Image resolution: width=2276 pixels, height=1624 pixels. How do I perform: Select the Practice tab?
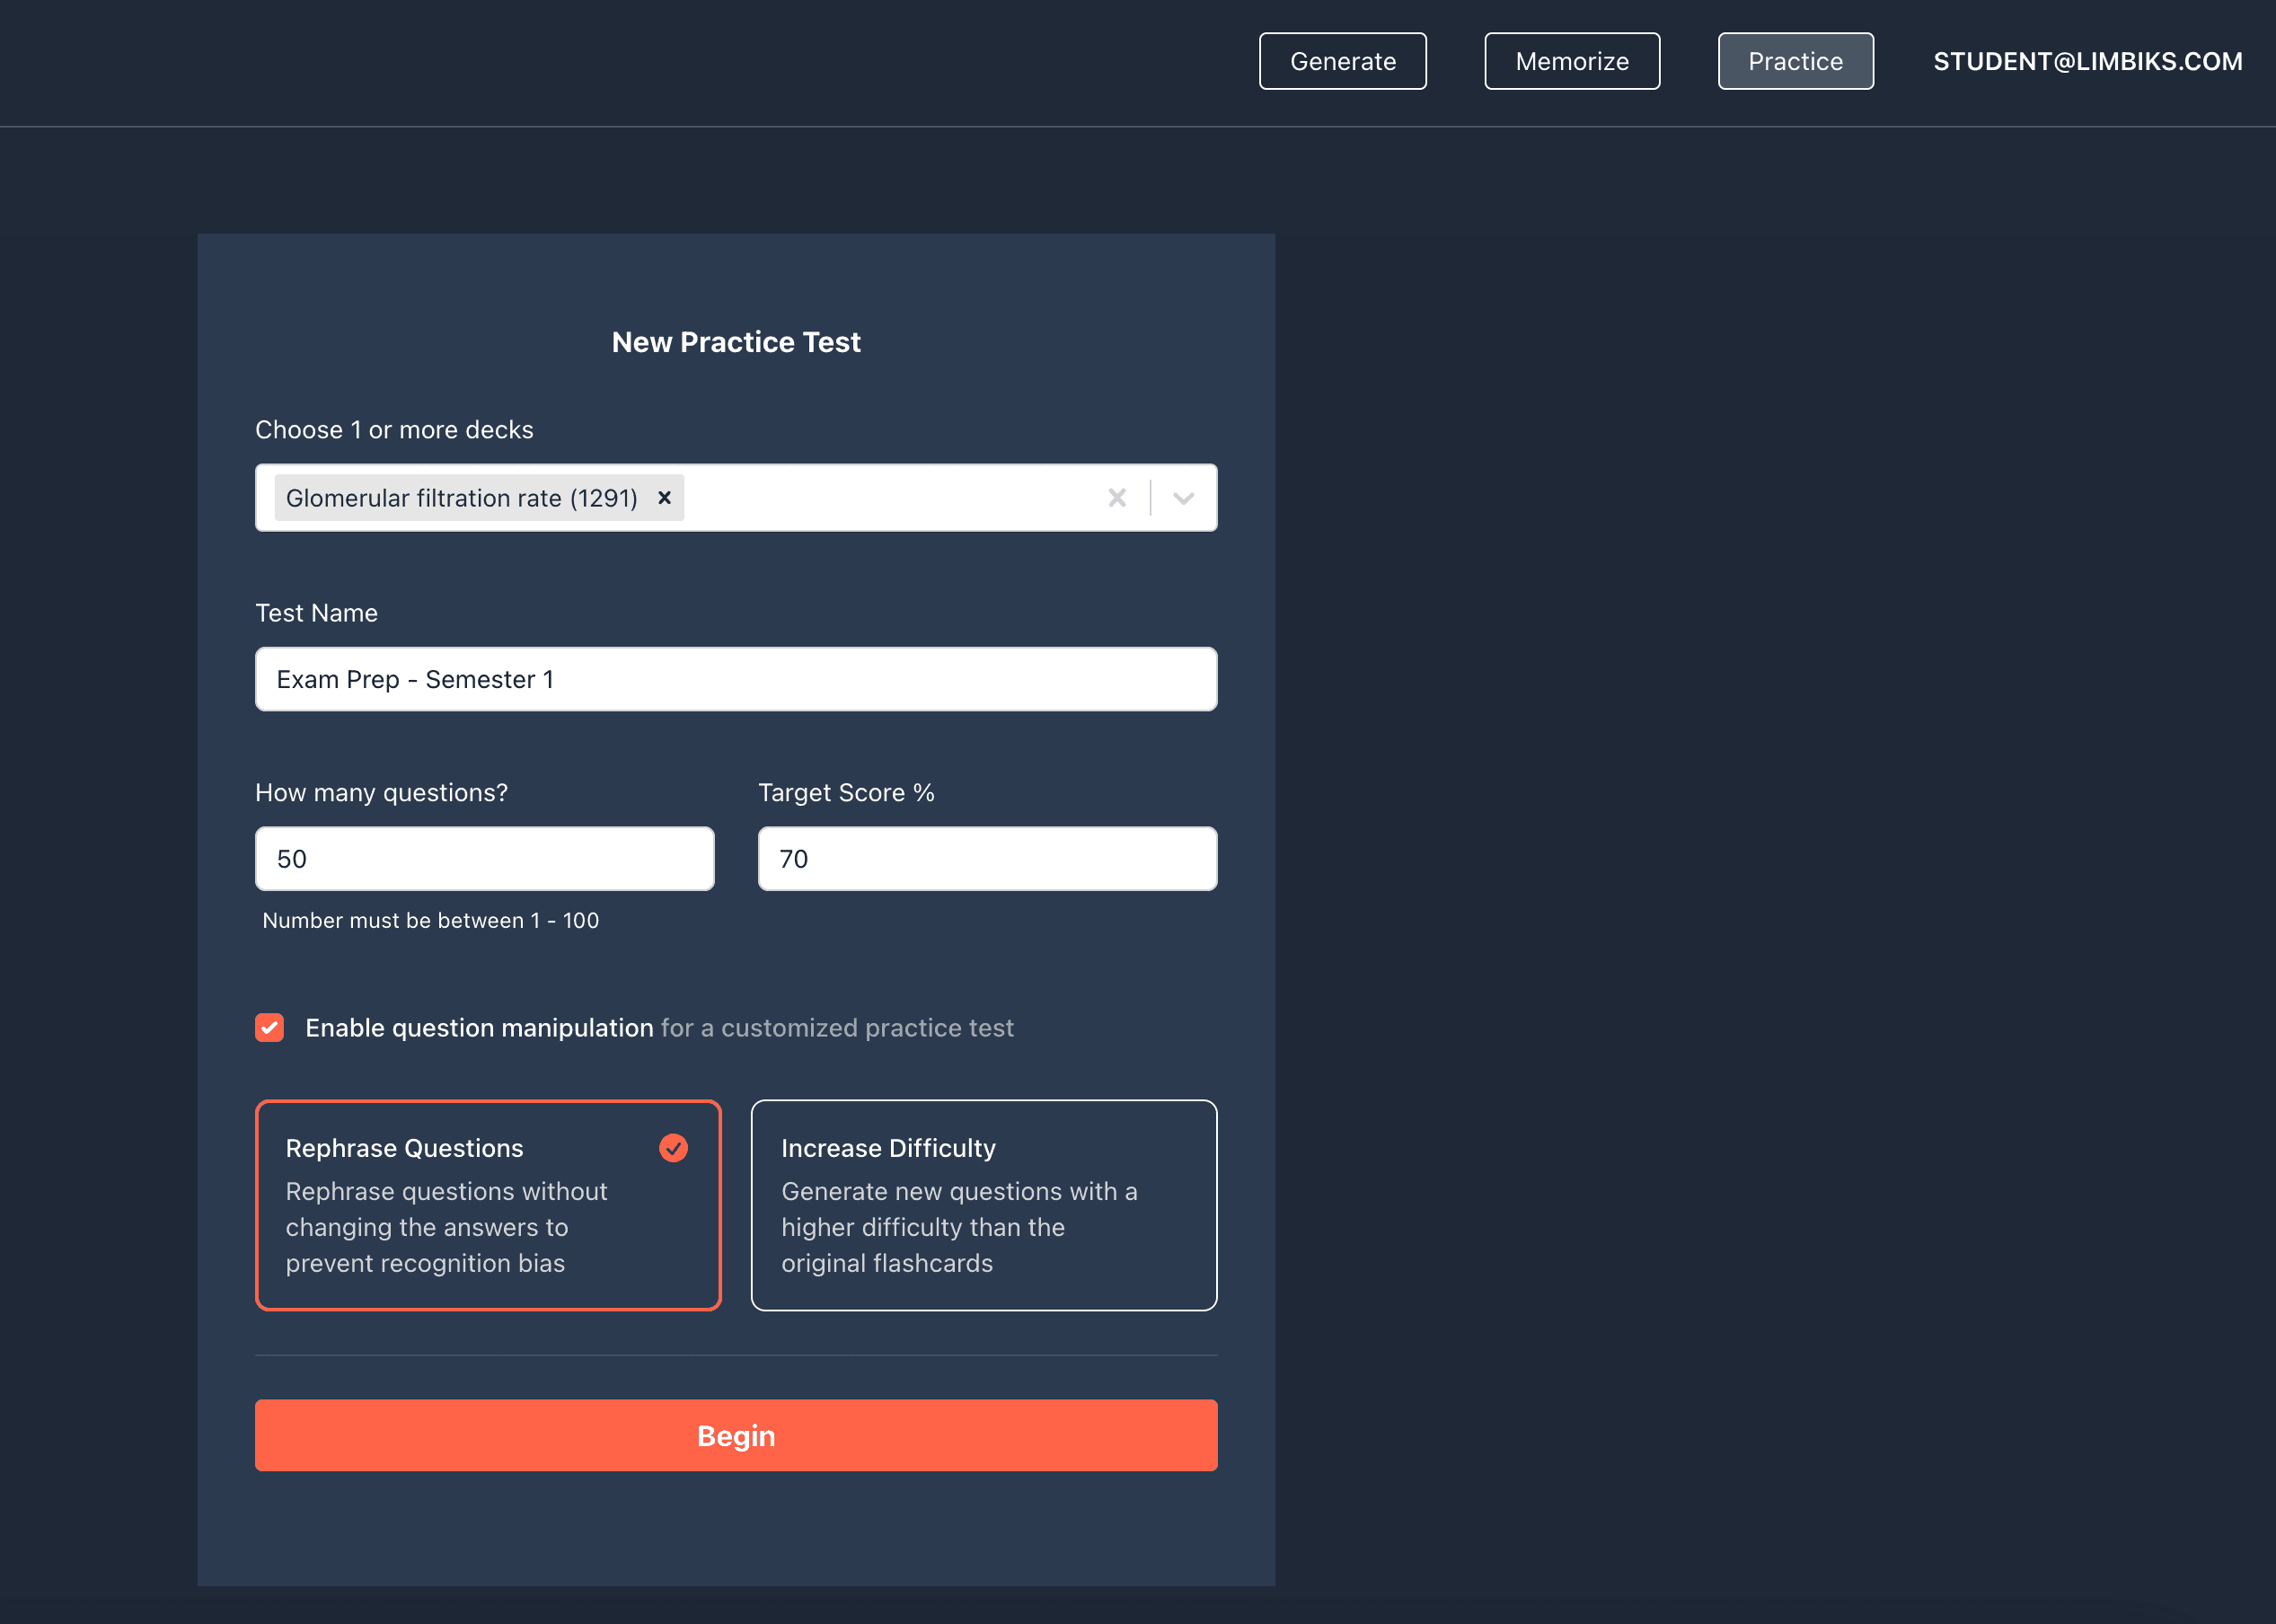[1795, 61]
